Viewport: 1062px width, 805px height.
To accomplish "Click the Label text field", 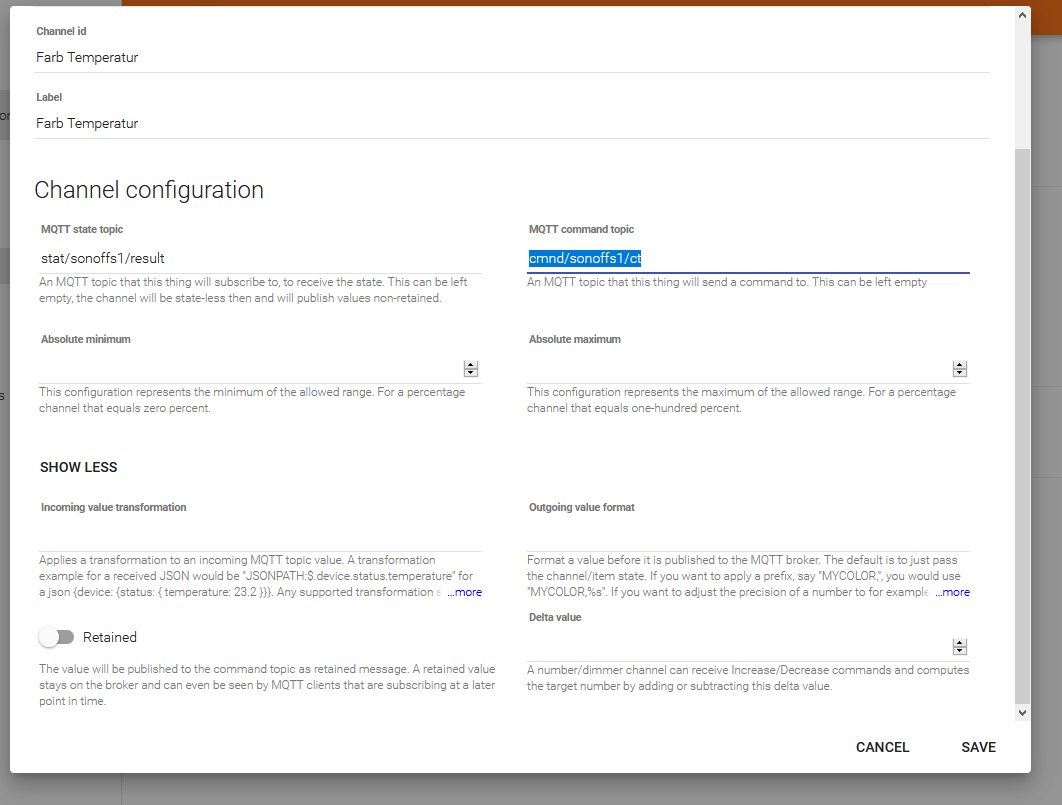I will (511, 124).
